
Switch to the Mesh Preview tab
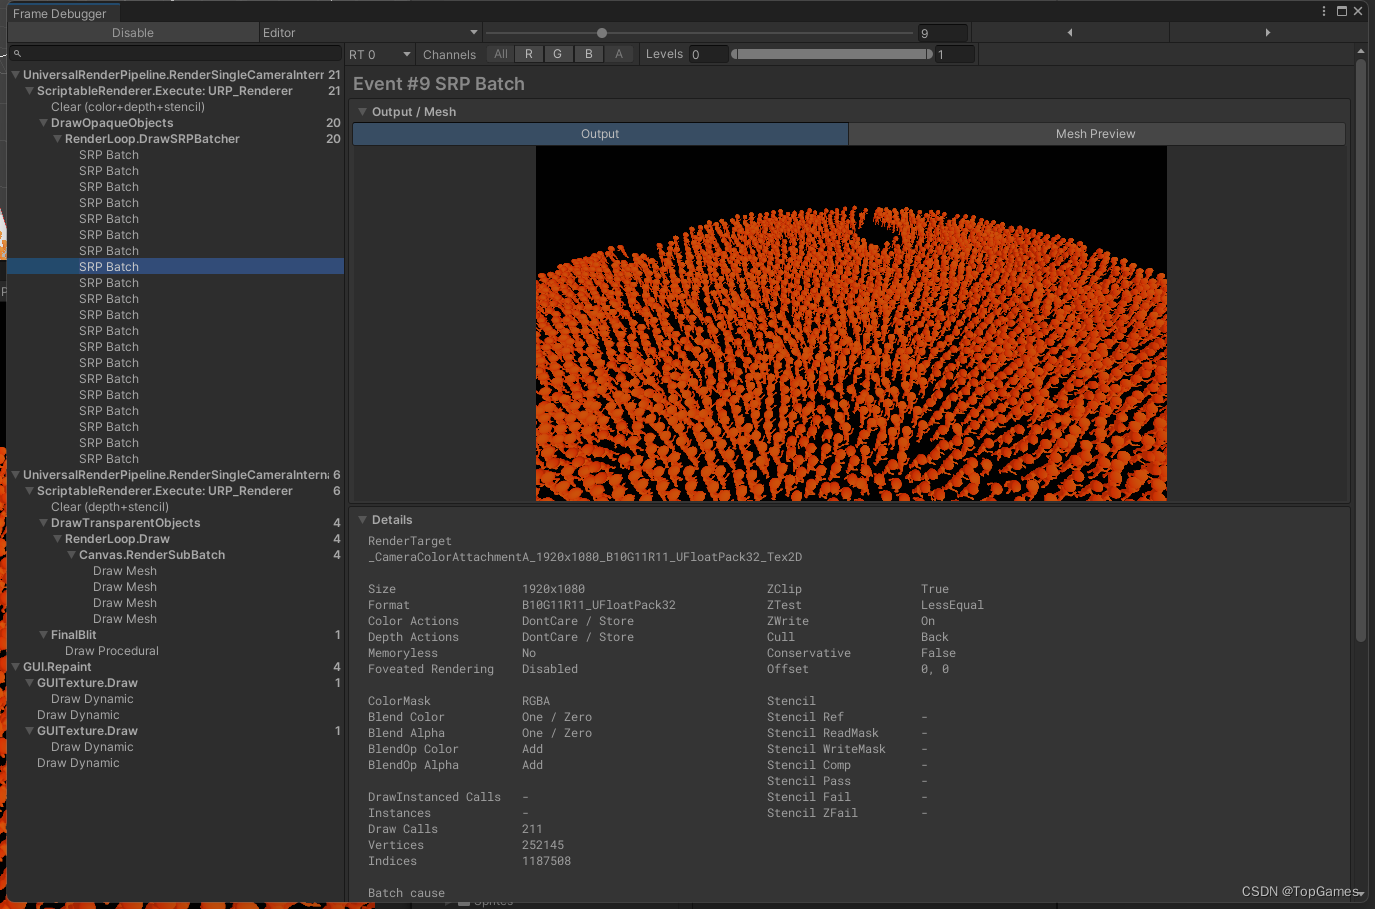point(1095,134)
